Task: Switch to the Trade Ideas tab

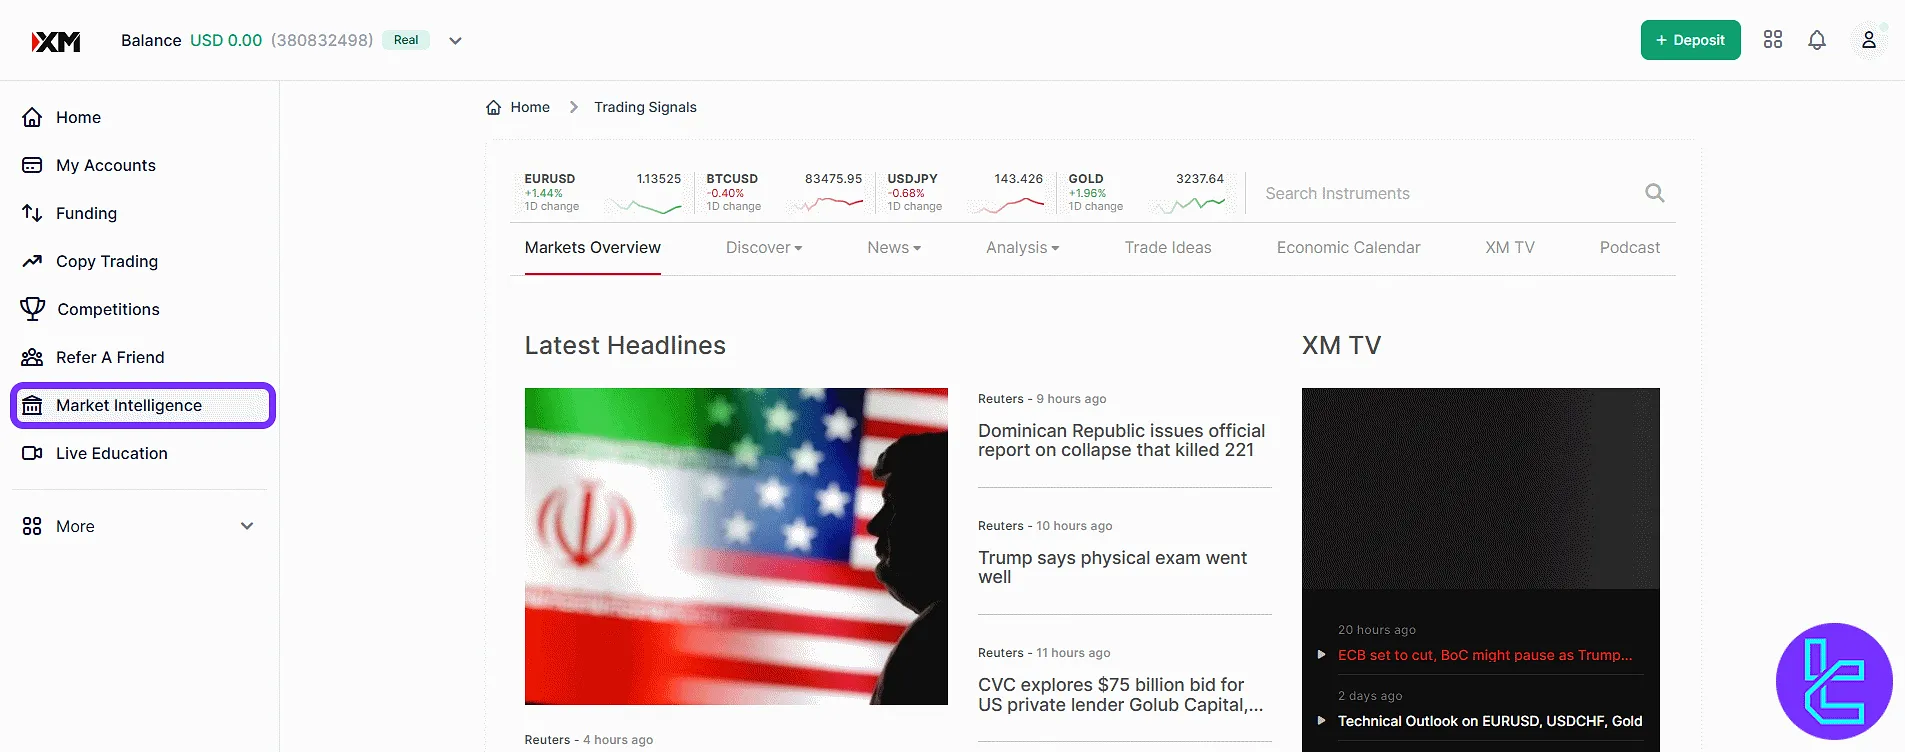Action: pyautogui.click(x=1168, y=248)
